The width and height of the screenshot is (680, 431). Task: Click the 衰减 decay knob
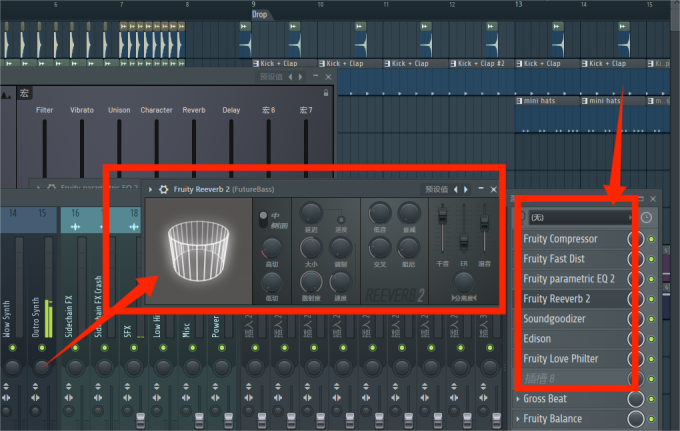pyautogui.click(x=409, y=213)
